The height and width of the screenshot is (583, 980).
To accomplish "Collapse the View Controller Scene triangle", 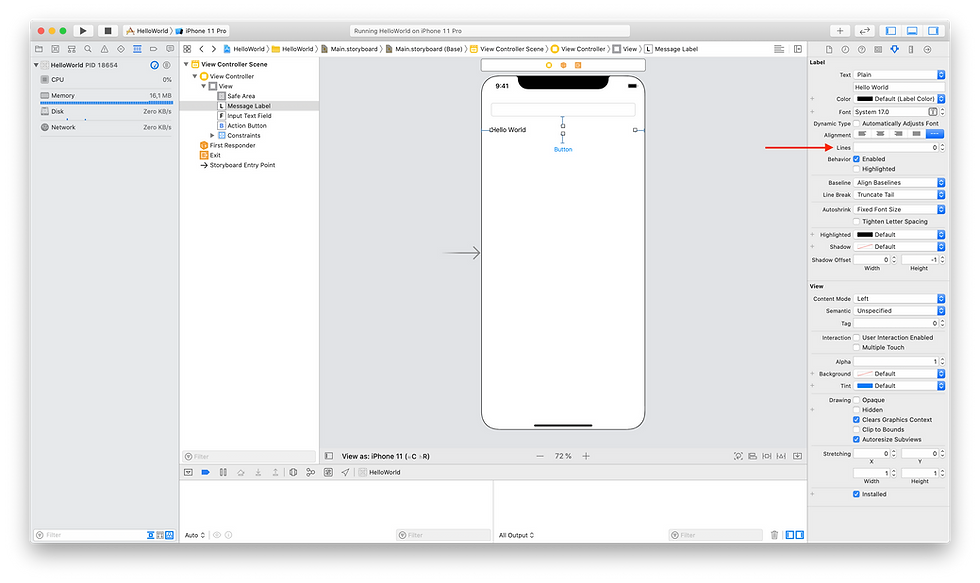I will (x=186, y=64).
